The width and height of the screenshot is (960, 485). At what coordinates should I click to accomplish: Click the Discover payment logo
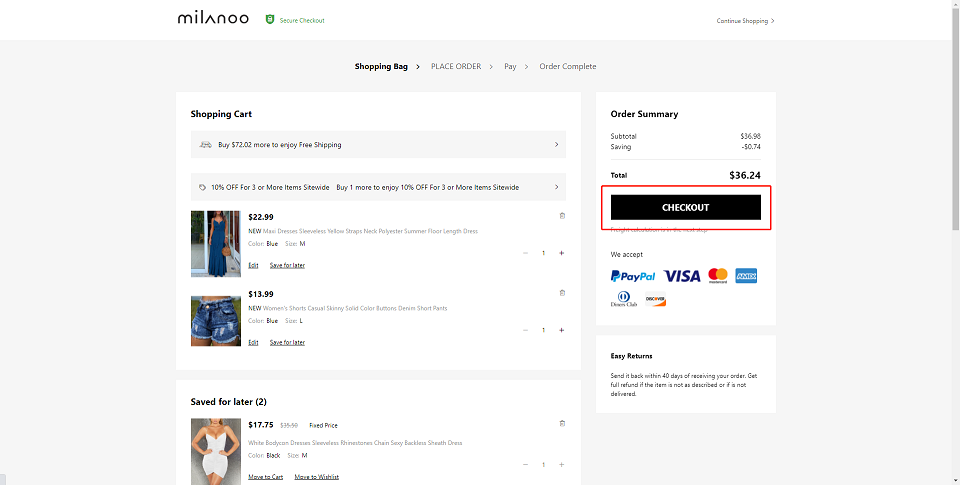[655, 299]
